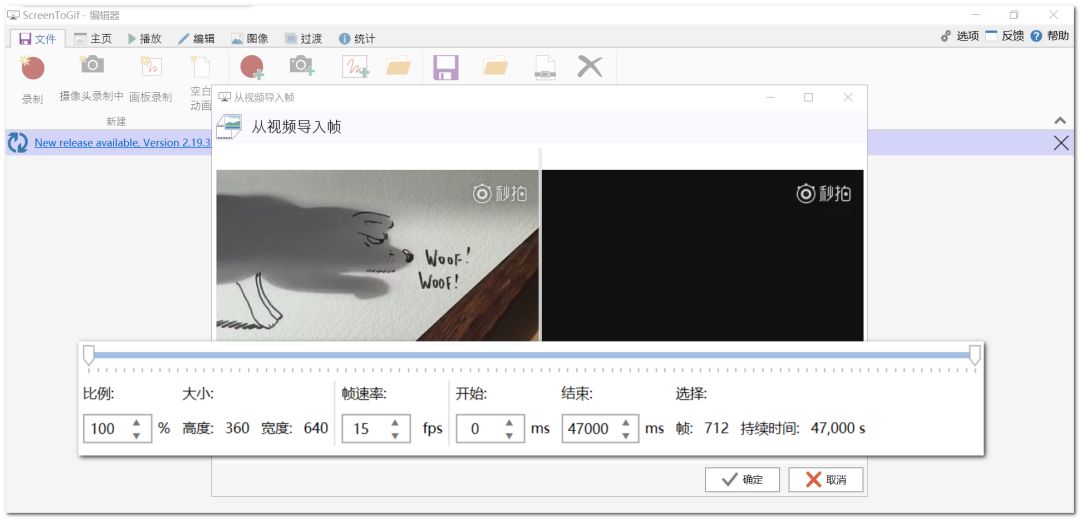Close the 从视频导入帧 dialog window
This screenshot has width=1080, height=519.
click(848, 97)
